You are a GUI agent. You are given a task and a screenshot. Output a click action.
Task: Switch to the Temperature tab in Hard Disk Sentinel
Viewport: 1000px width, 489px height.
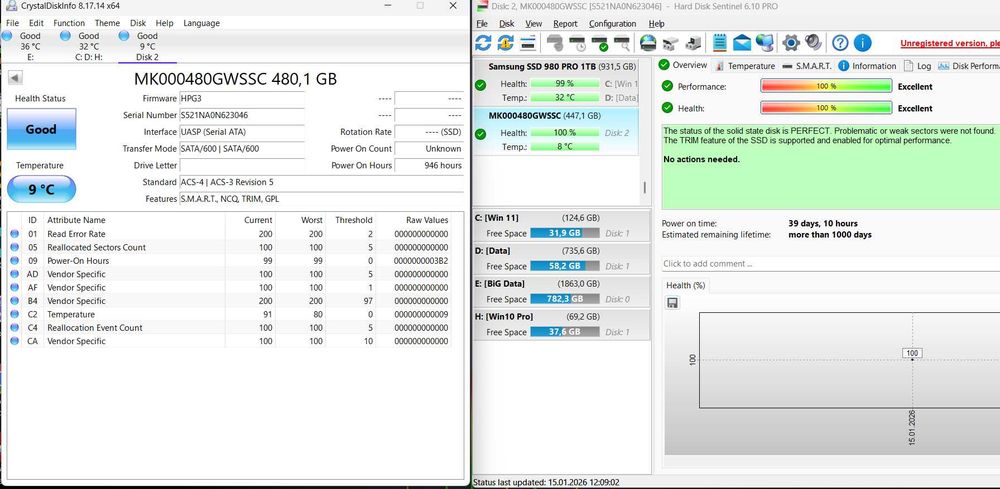point(745,66)
